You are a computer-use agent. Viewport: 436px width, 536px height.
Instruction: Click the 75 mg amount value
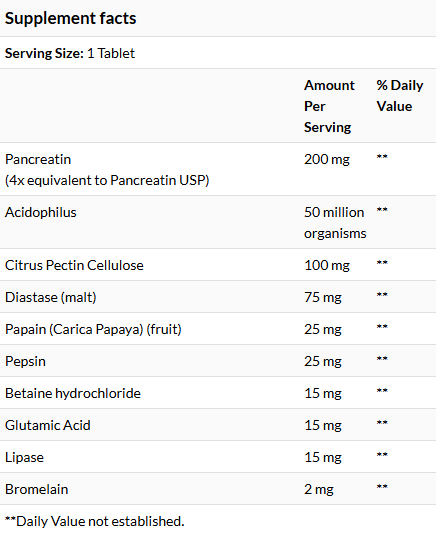[323, 297]
